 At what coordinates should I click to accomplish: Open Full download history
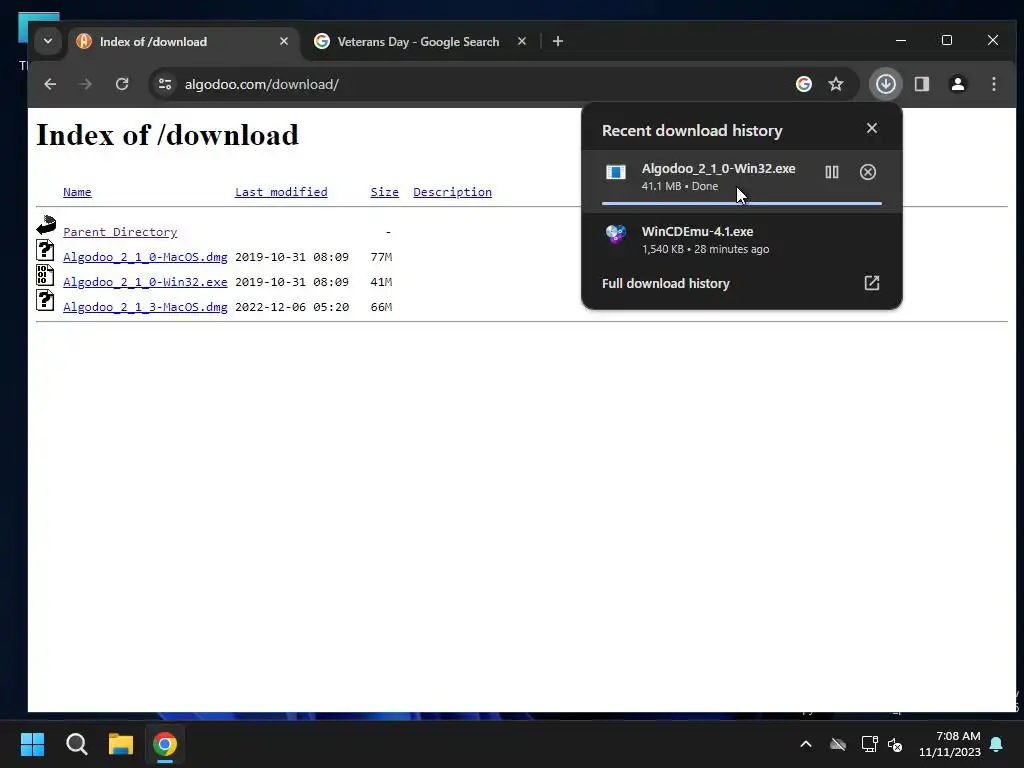tap(742, 283)
